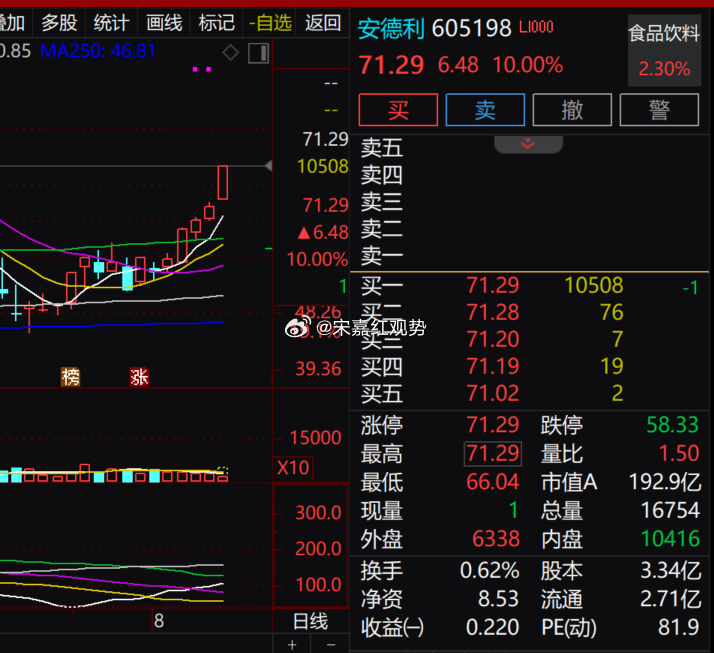This screenshot has width=714, height=653.
Task: Click the 卖一 ask row
Action: [529, 255]
